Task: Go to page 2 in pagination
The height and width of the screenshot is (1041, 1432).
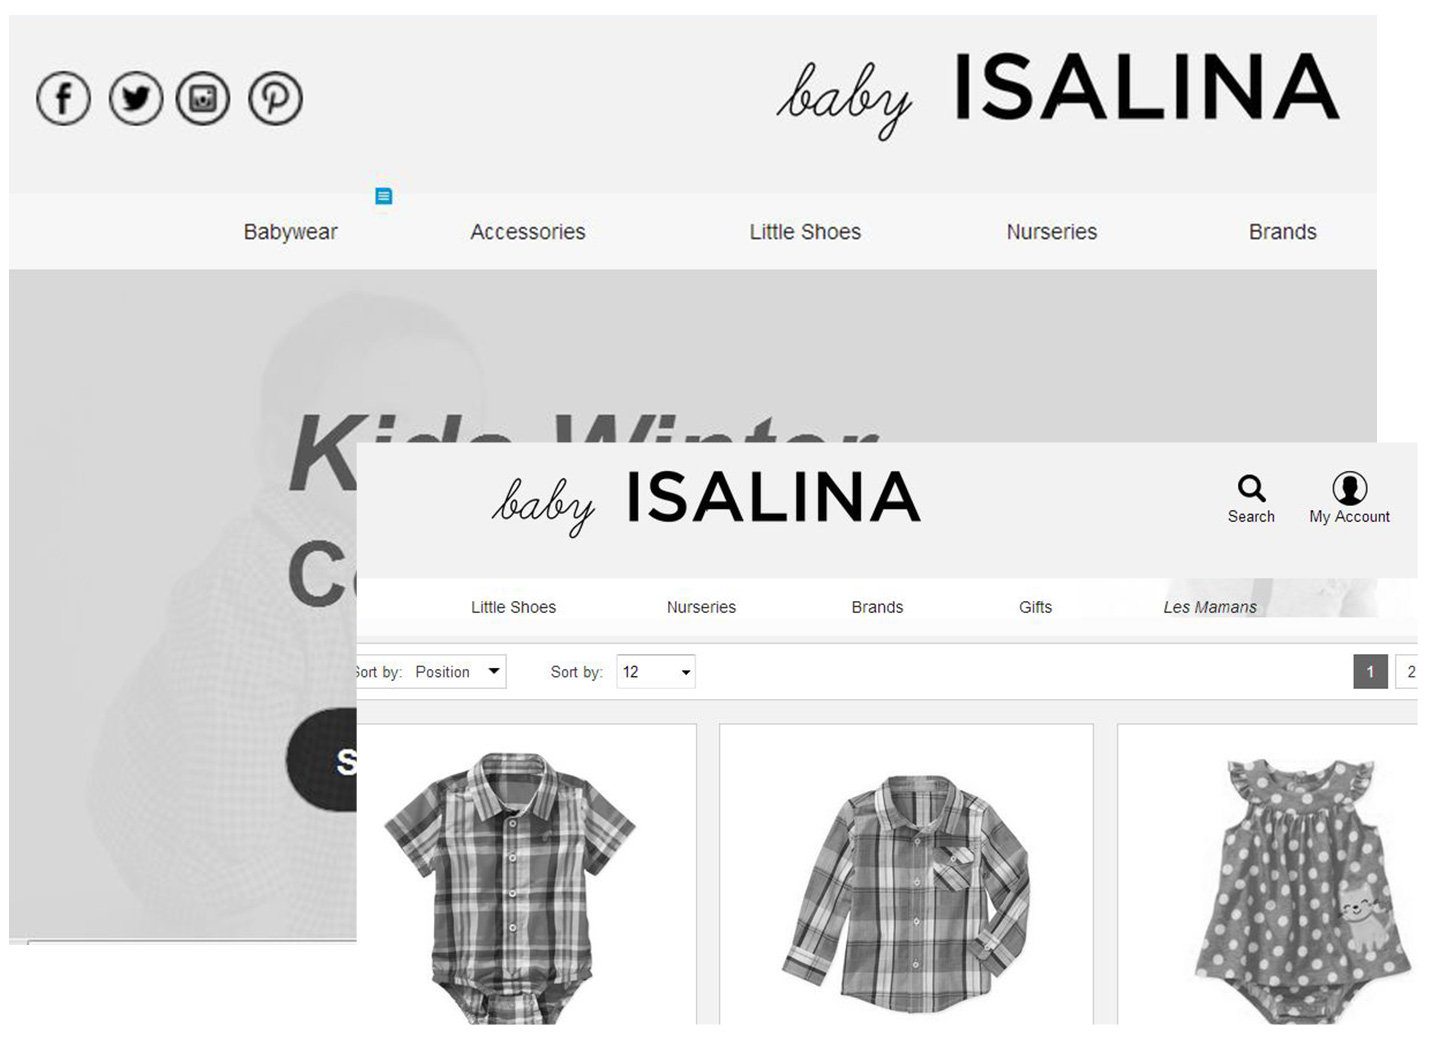Action: click(1408, 672)
